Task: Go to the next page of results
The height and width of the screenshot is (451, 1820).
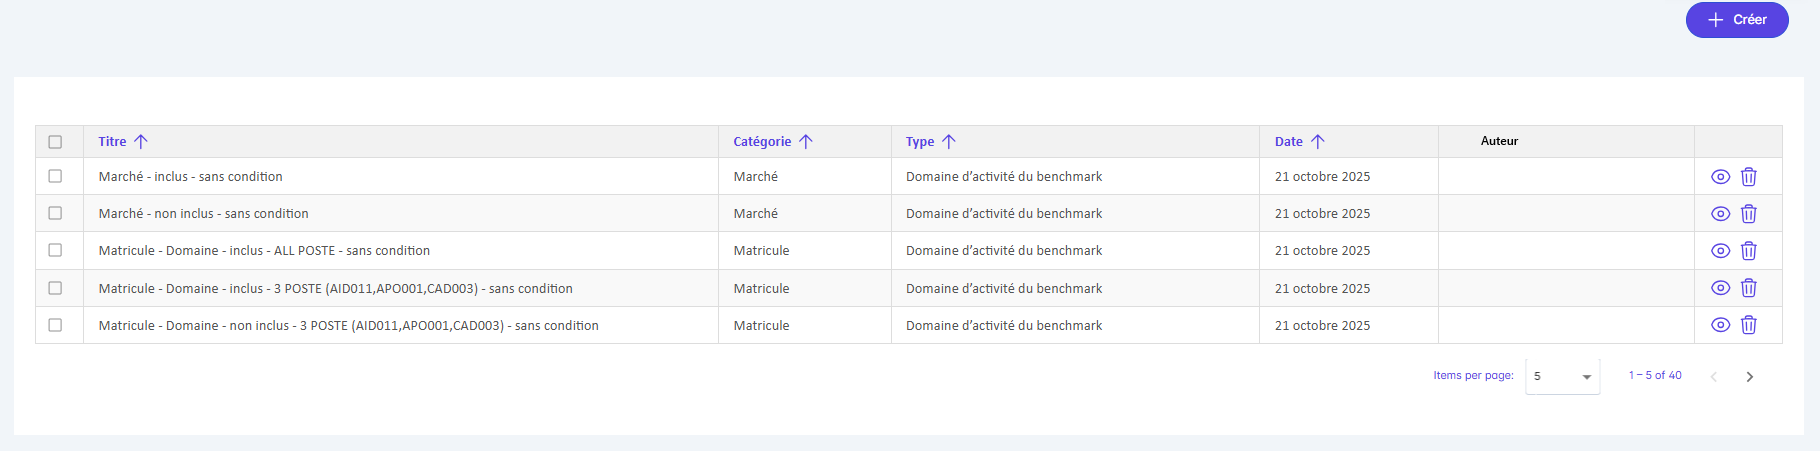Action: 1749,377
